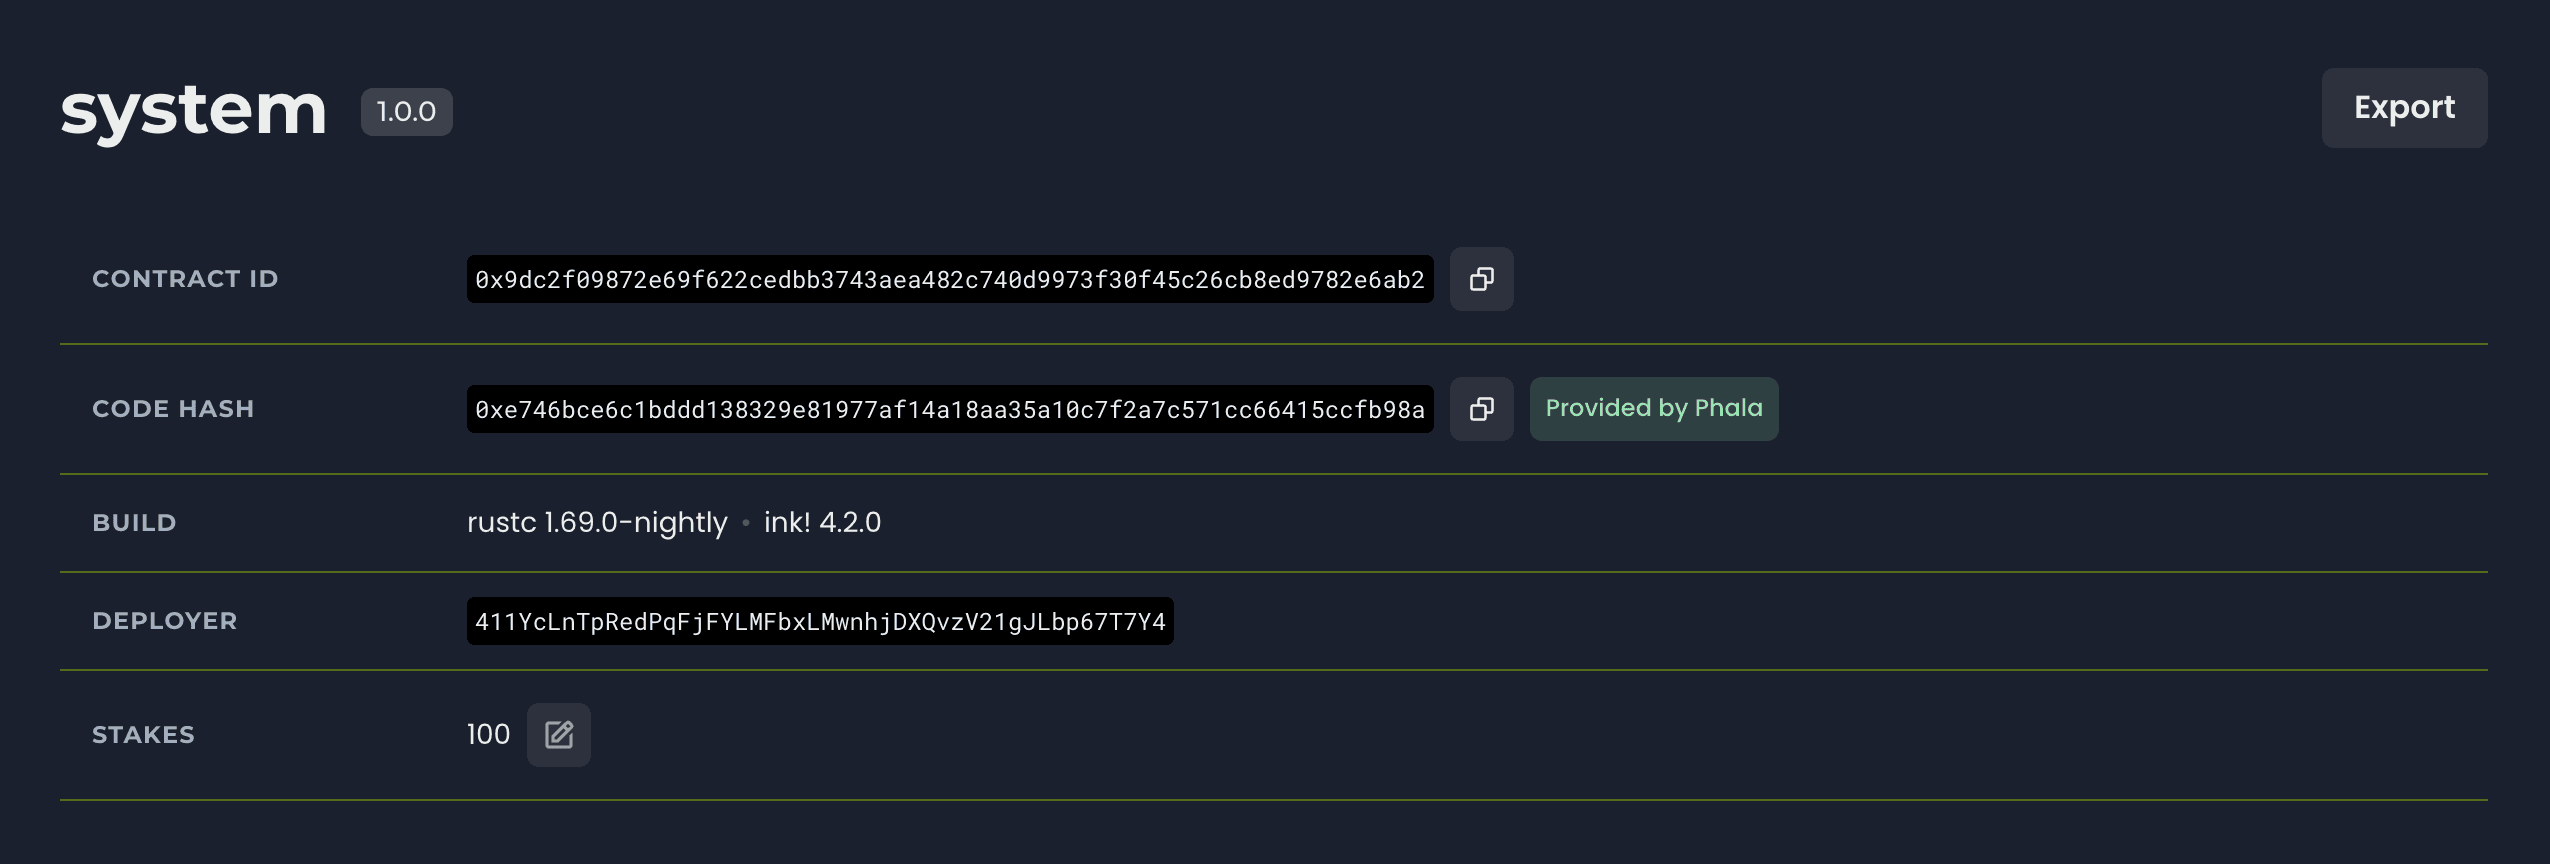The height and width of the screenshot is (864, 2550).
Task: Click the divider line below the stakes row
Action: [x=1273, y=800]
